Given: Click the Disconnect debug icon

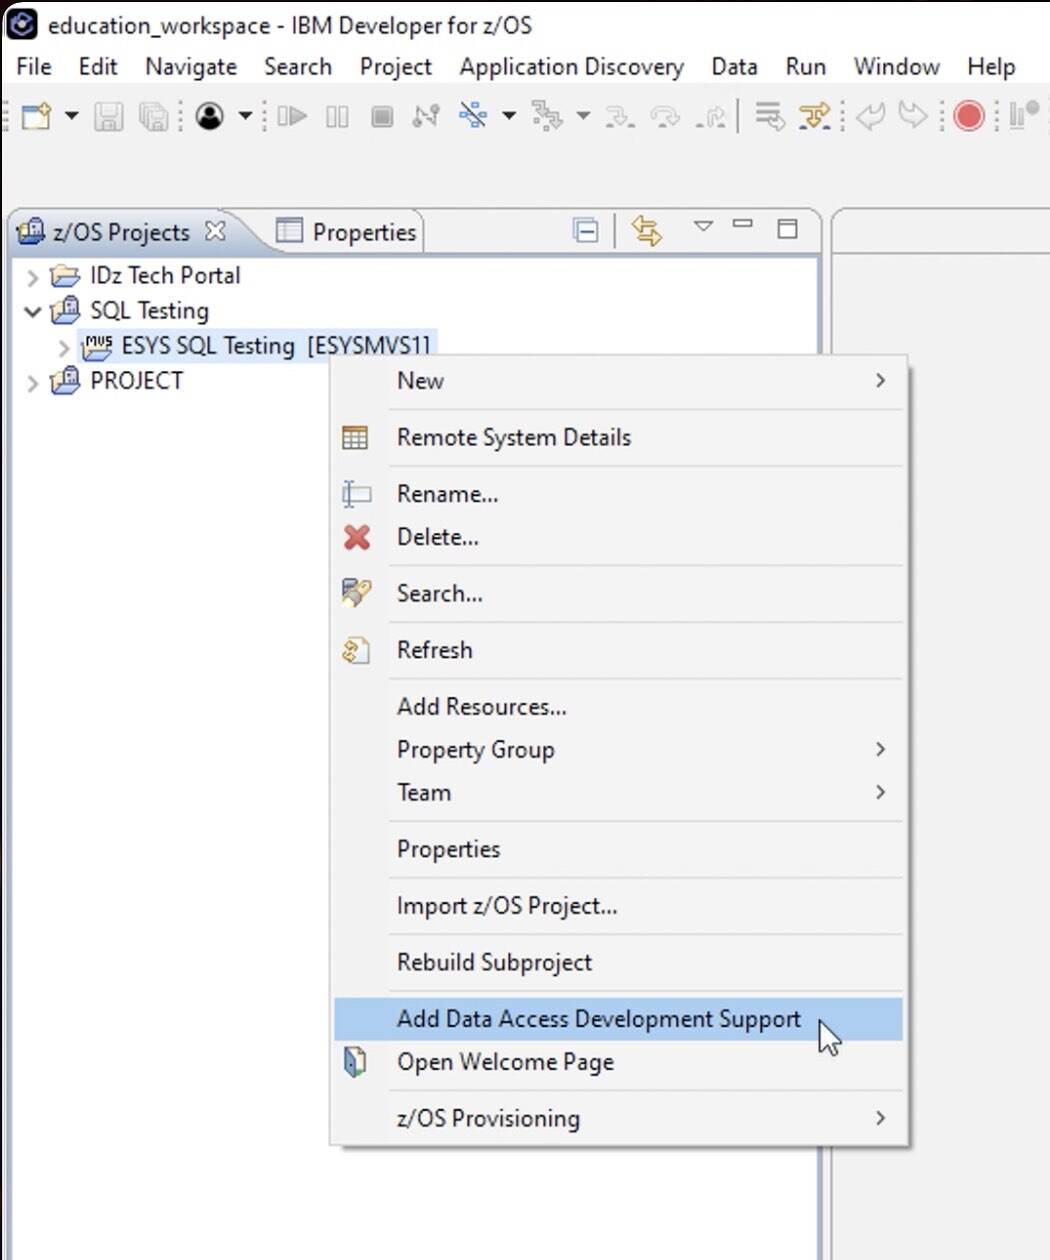Looking at the screenshot, I should click(x=426, y=116).
